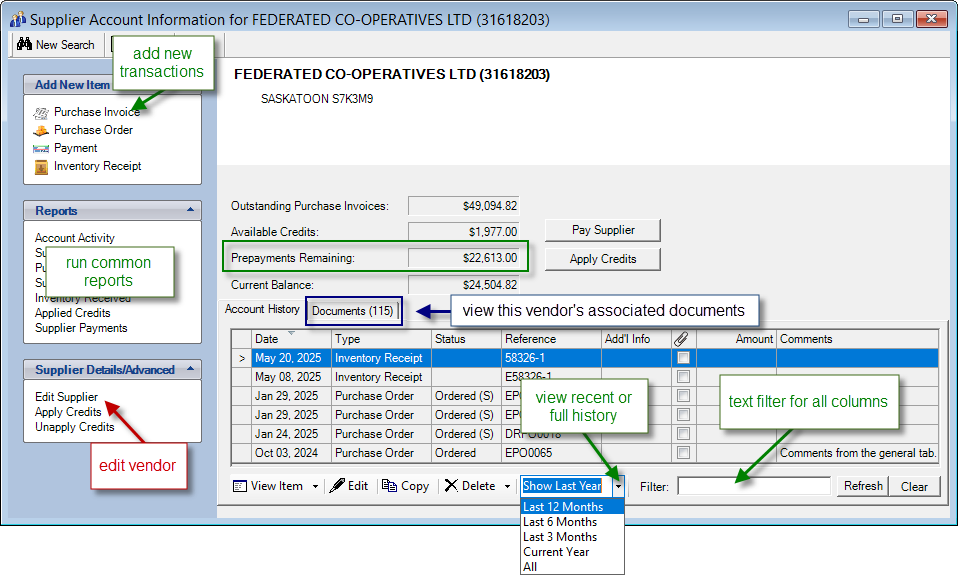Click the View Item toolbar icon

point(240,486)
